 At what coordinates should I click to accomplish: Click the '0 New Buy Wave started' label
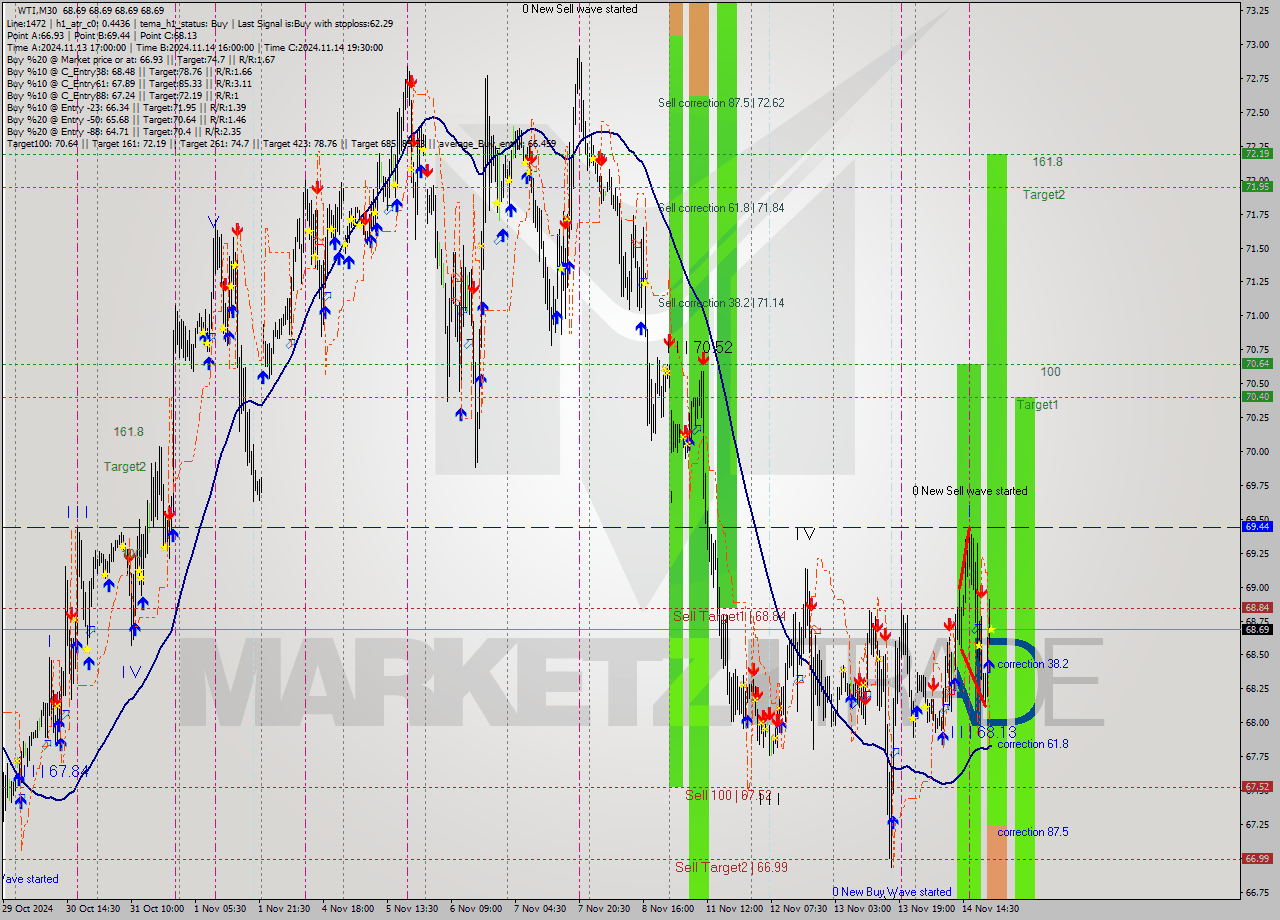coord(892,892)
